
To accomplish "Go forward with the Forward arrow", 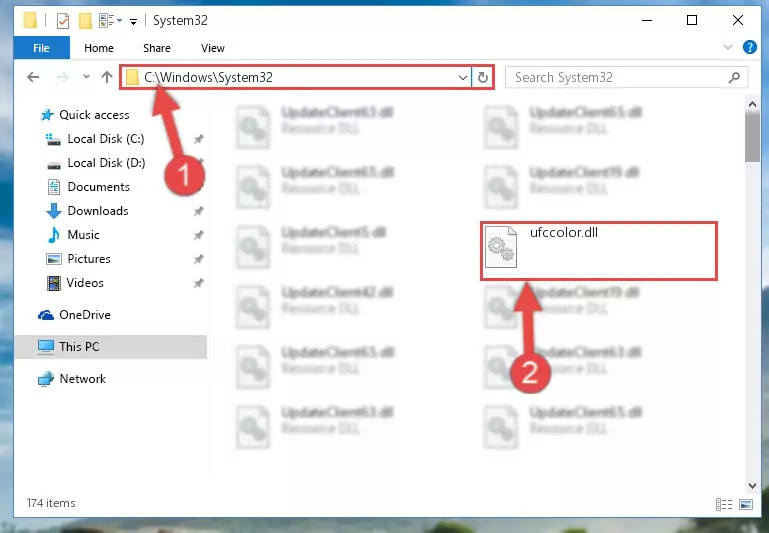I will [x=62, y=77].
